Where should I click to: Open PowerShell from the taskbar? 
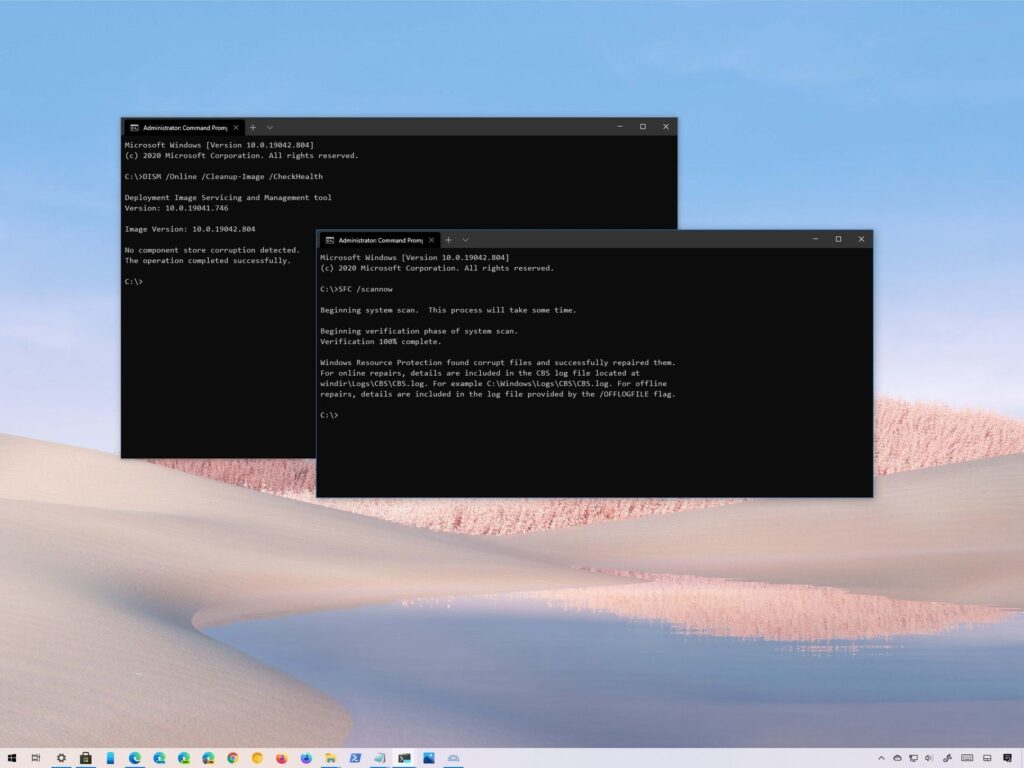click(355, 758)
